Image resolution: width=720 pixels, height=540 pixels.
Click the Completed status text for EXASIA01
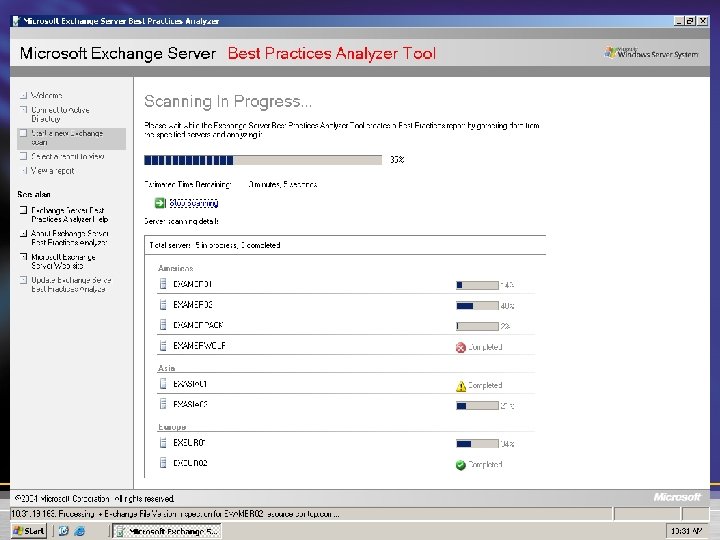point(485,385)
